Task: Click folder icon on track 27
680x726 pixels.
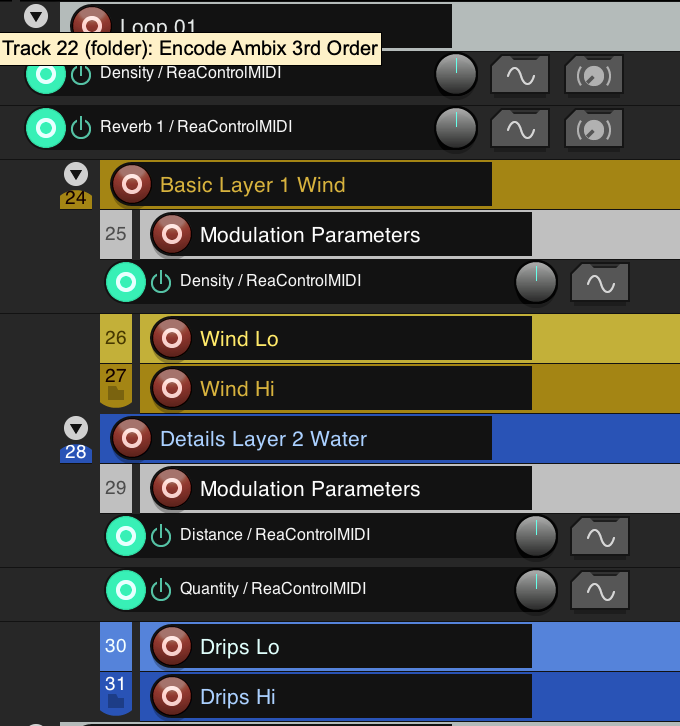Action: pos(116,394)
